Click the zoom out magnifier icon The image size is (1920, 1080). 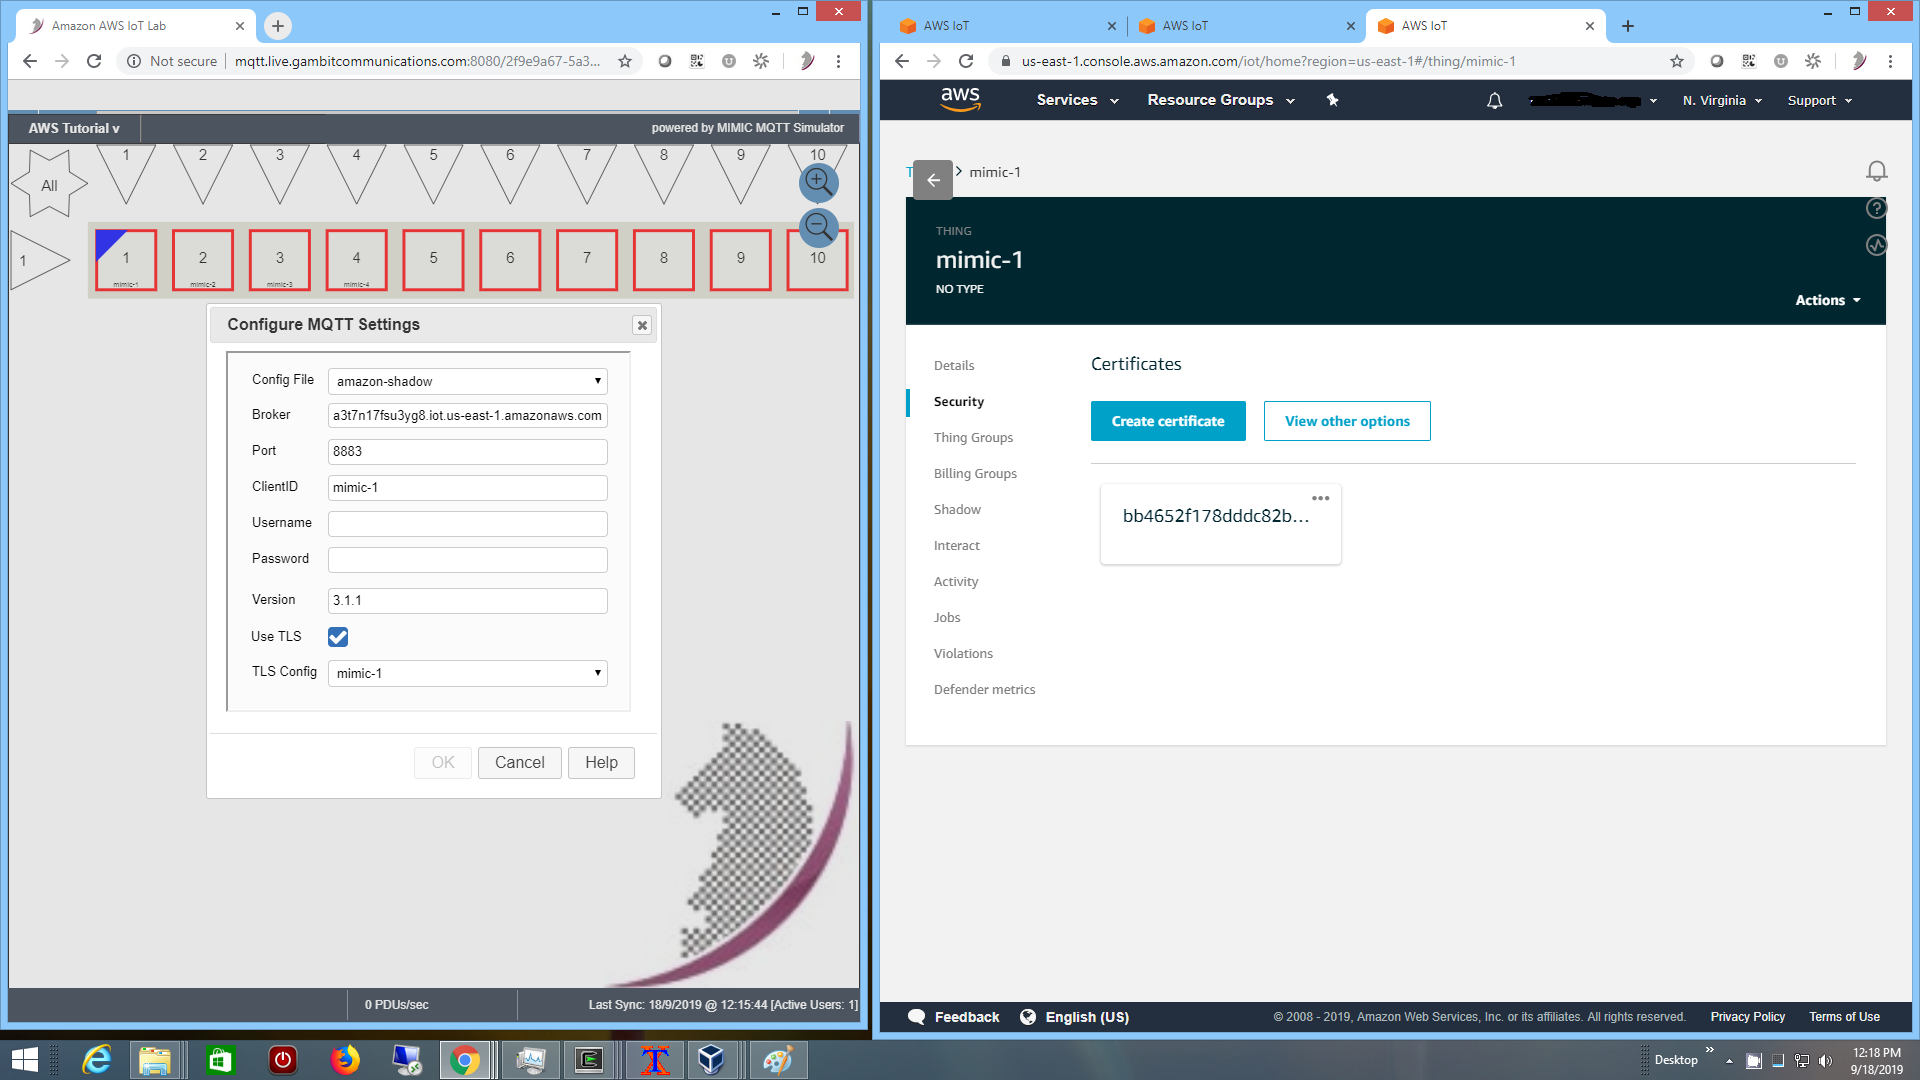818,227
